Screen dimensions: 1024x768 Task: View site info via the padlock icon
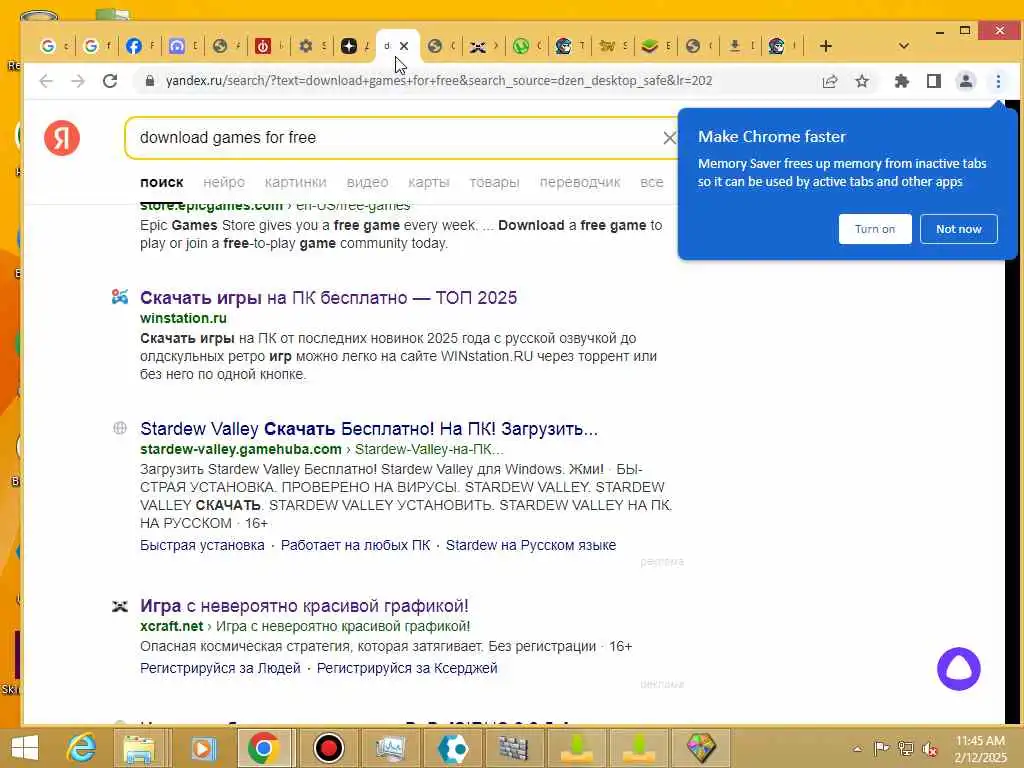coord(150,81)
